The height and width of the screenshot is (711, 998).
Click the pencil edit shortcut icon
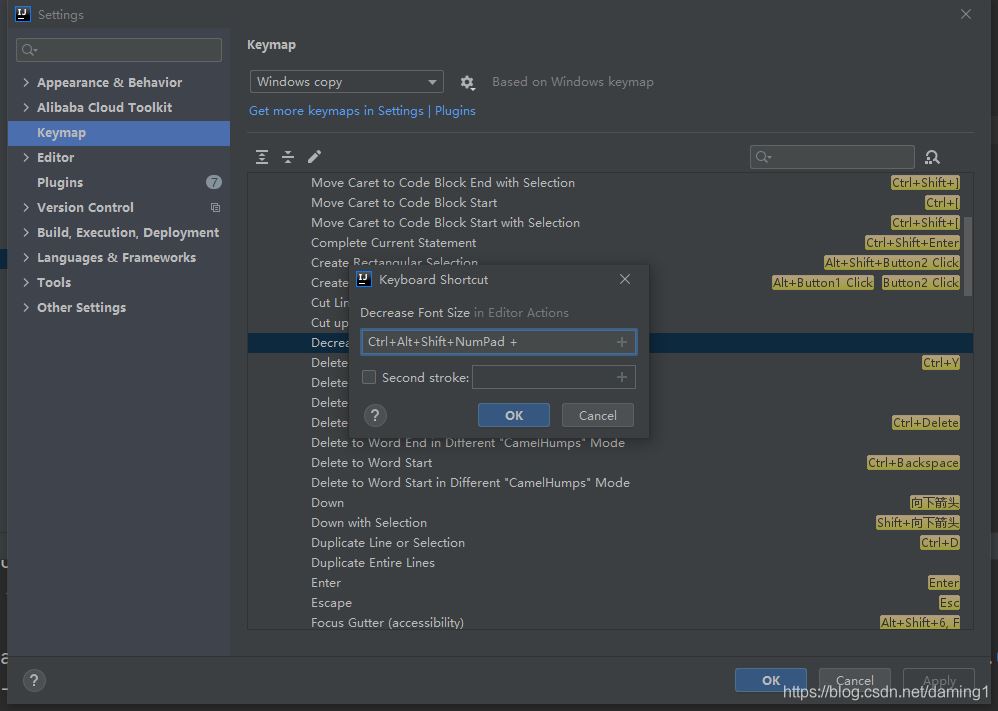[x=314, y=157]
